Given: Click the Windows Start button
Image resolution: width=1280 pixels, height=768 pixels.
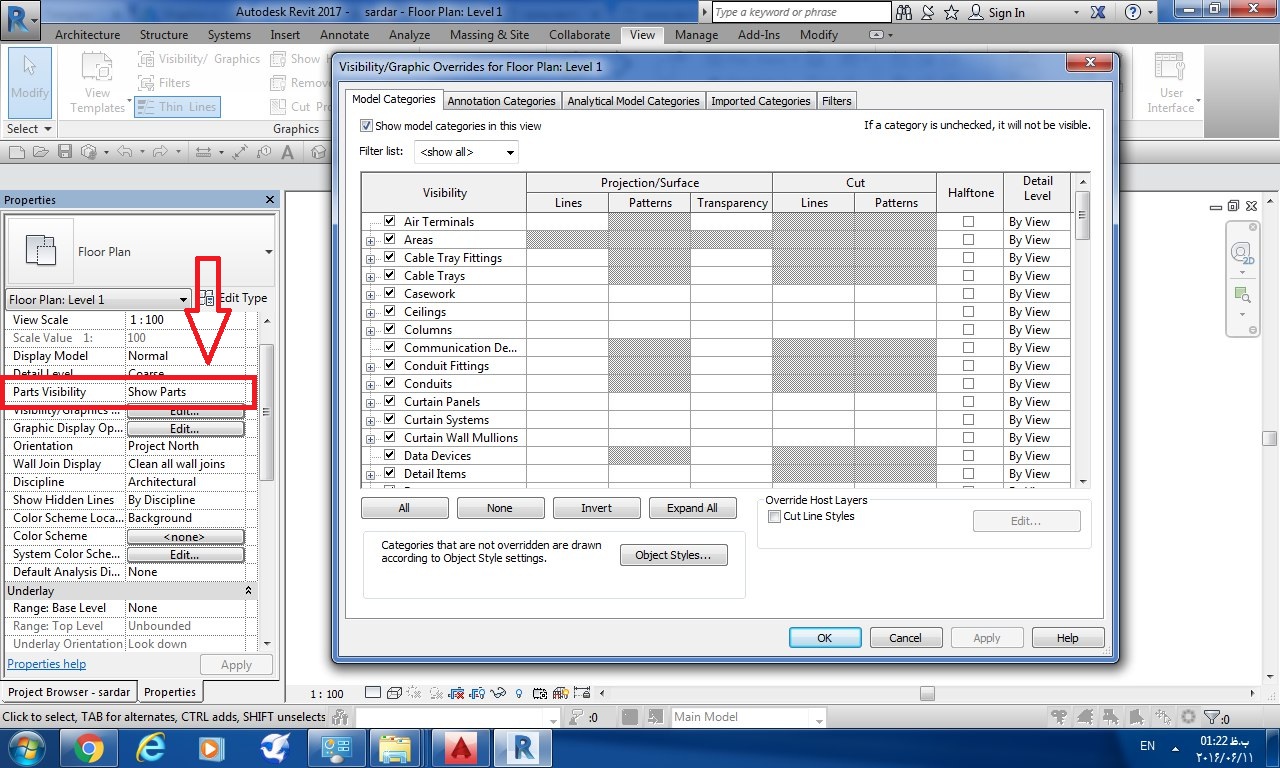Looking at the screenshot, I should [25, 748].
